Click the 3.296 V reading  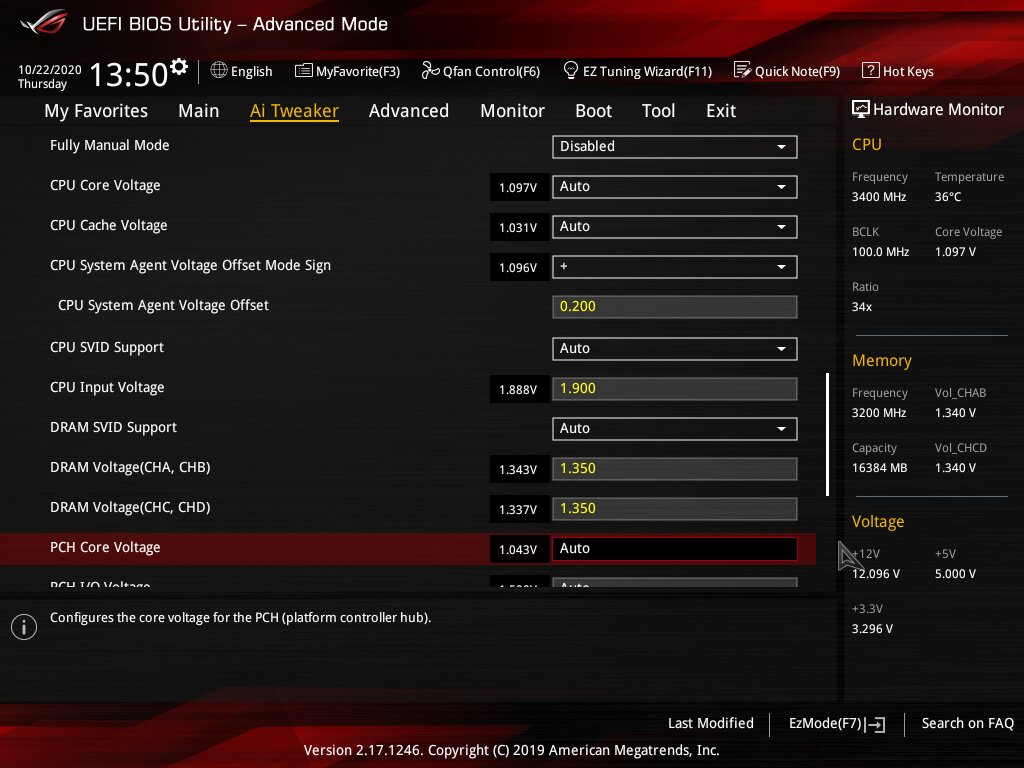872,628
